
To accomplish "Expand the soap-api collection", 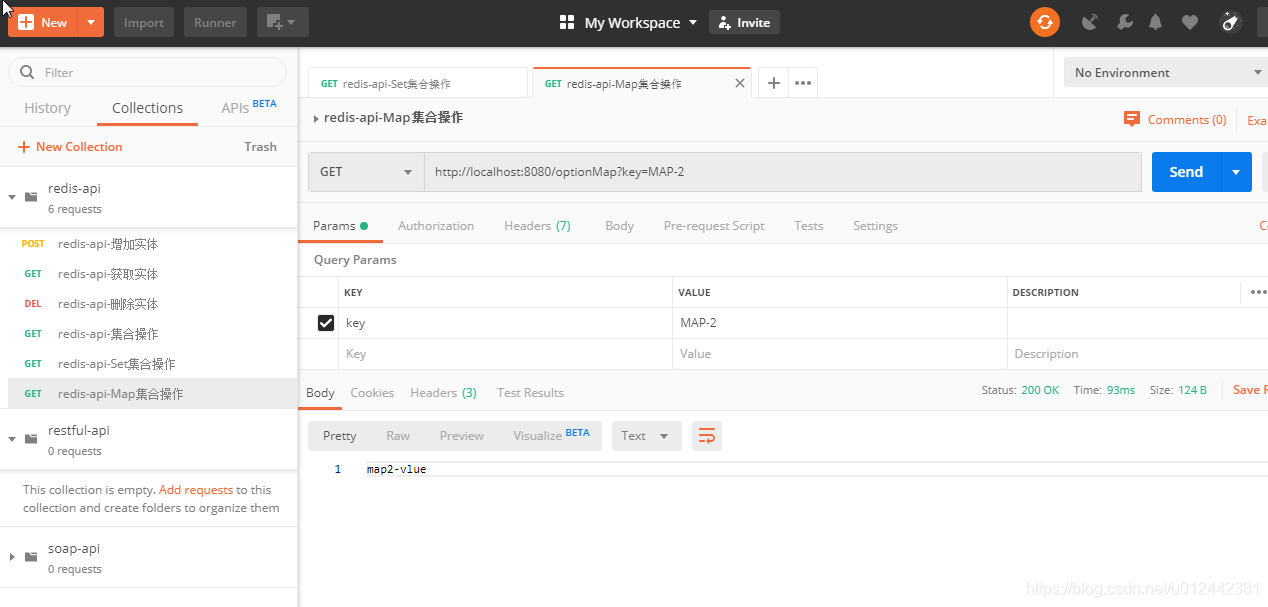I will coord(12,557).
